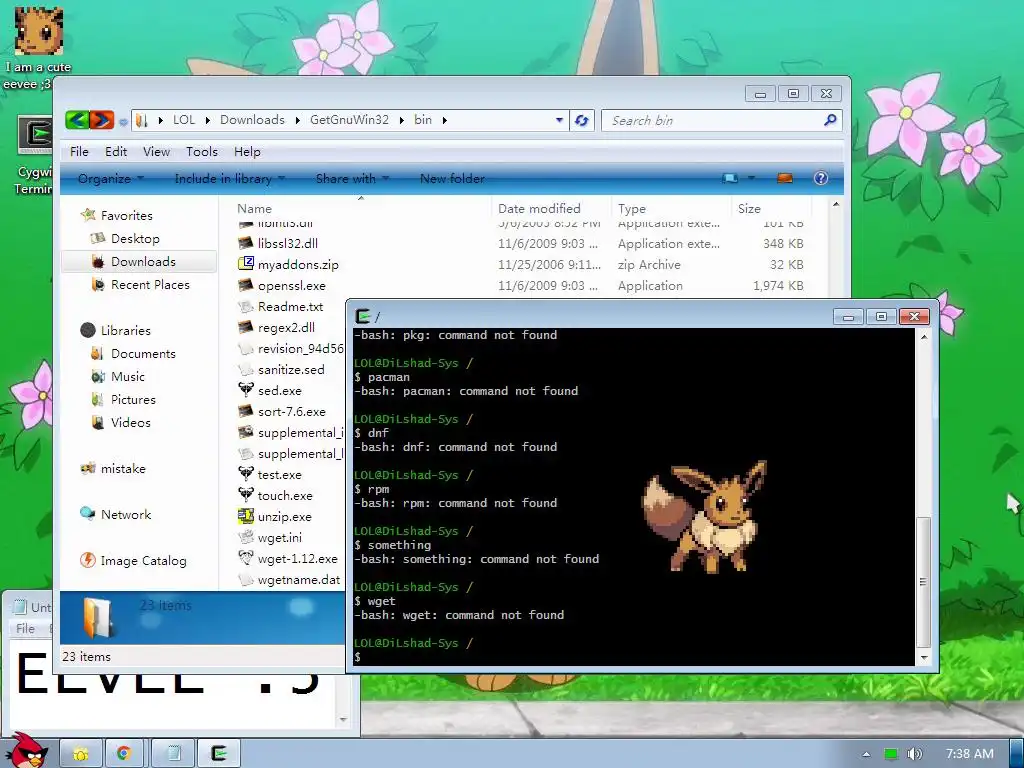Expand the arrow after LOL in breadcrumb
1024x768 pixels.
coord(208,120)
